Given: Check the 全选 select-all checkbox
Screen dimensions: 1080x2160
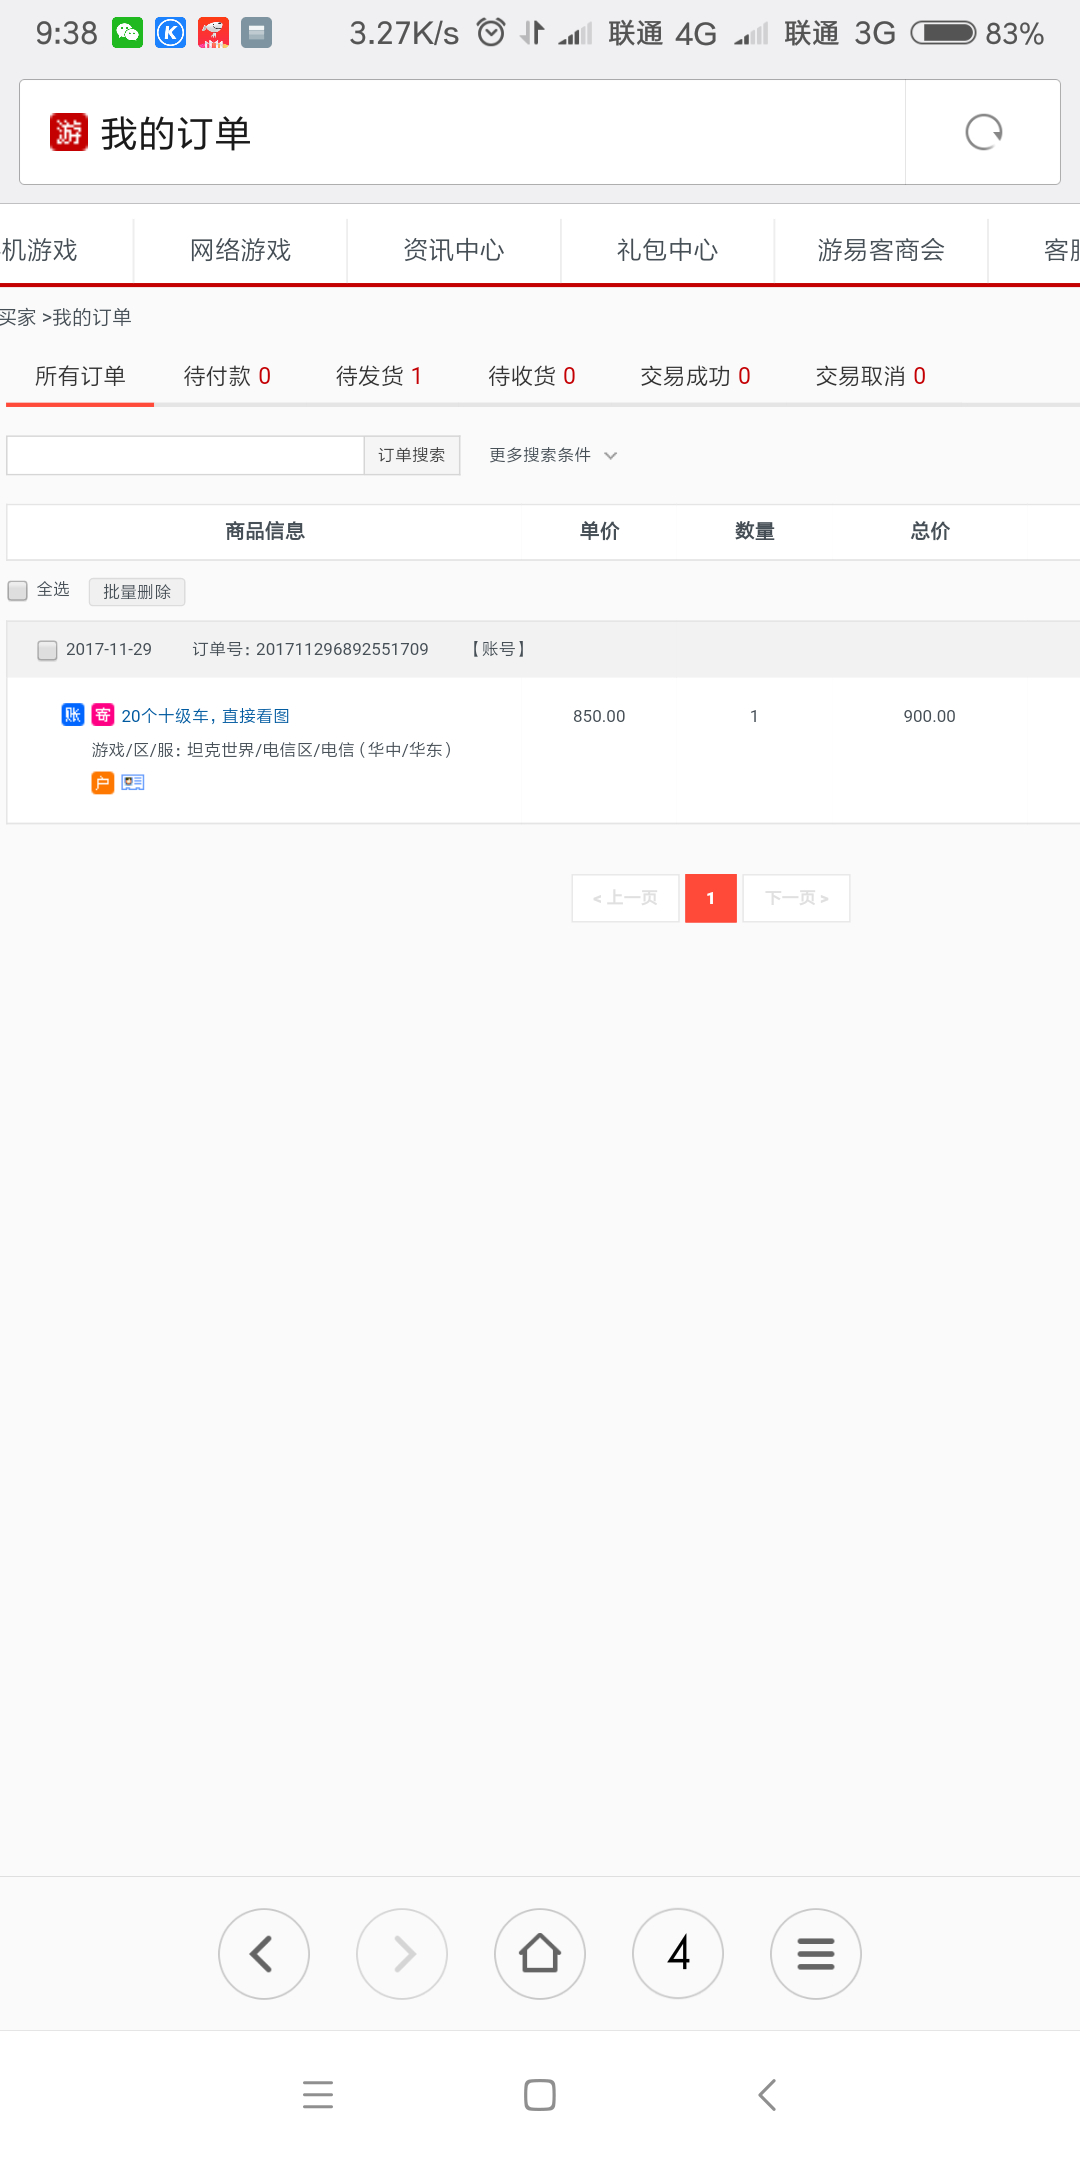Looking at the screenshot, I should [18, 591].
